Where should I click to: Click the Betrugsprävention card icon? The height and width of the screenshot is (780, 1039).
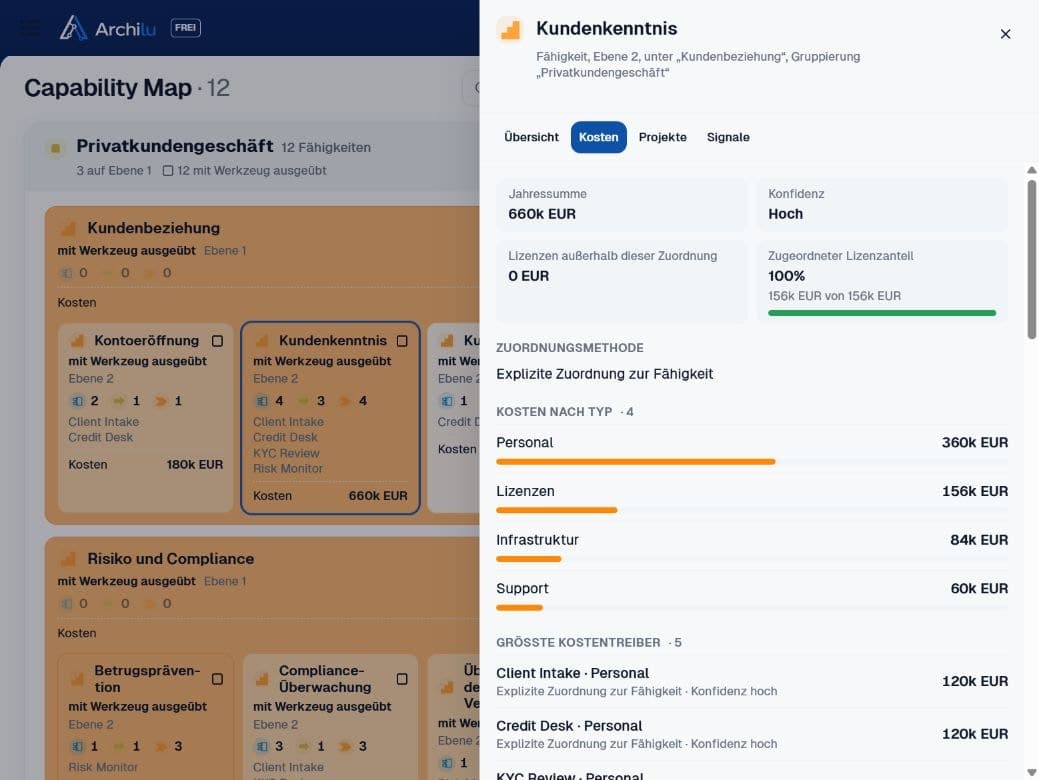pyautogui.click(x=77, y=679)
